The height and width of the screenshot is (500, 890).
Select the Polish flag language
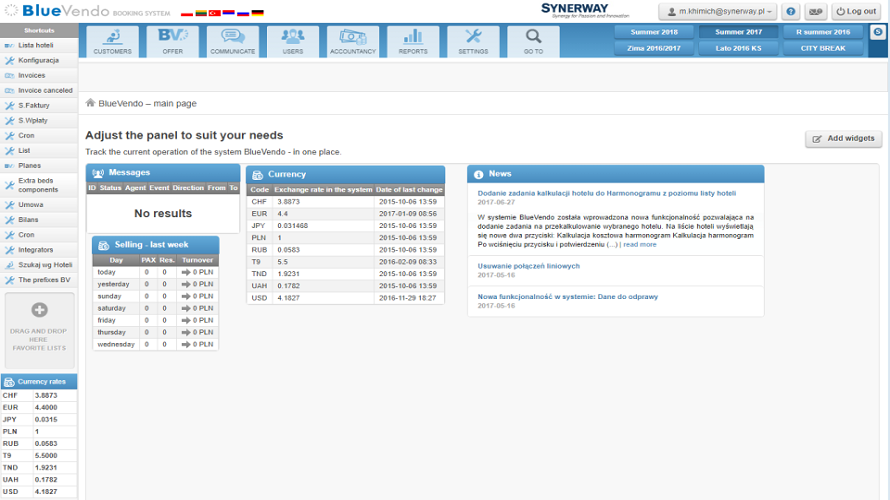click(187, 13)
